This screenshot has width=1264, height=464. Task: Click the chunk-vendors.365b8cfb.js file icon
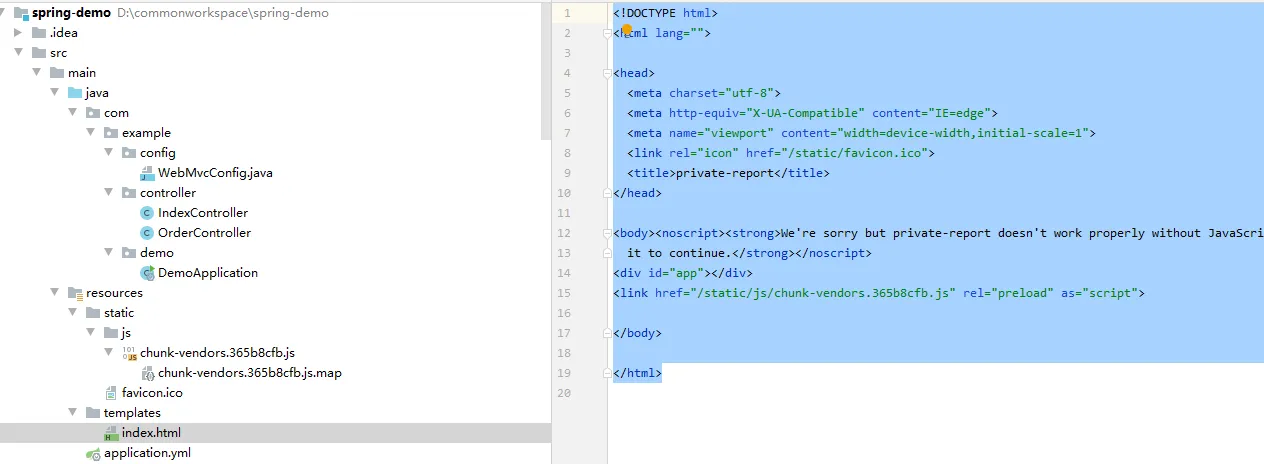pos(129,353)
